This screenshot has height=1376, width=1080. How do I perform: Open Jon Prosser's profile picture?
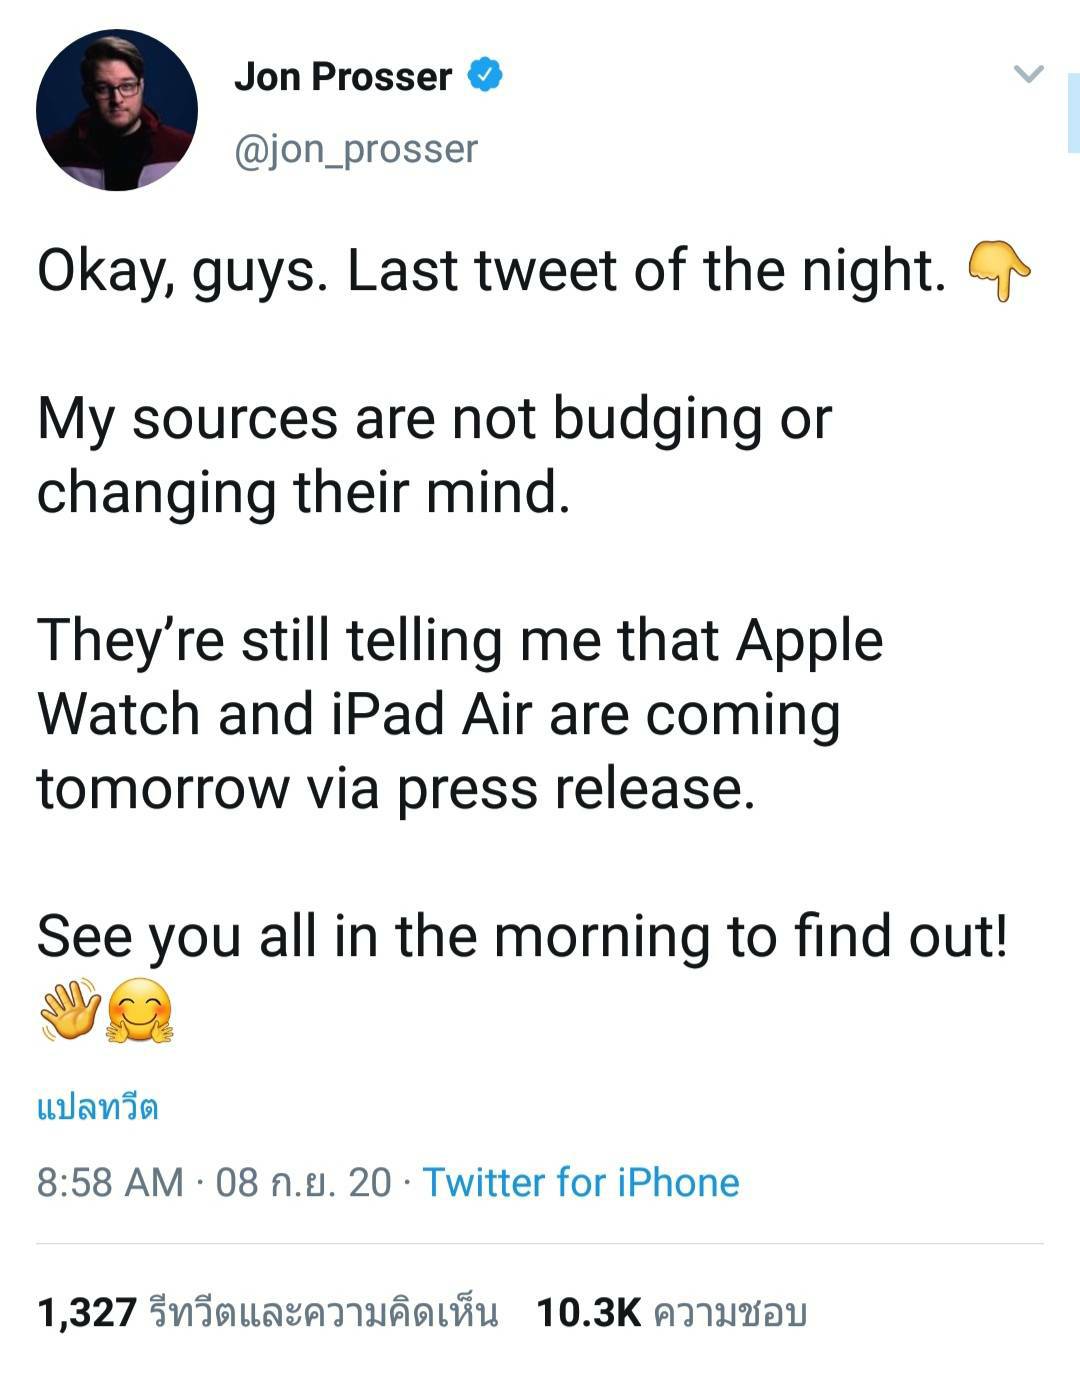[117, 110]
